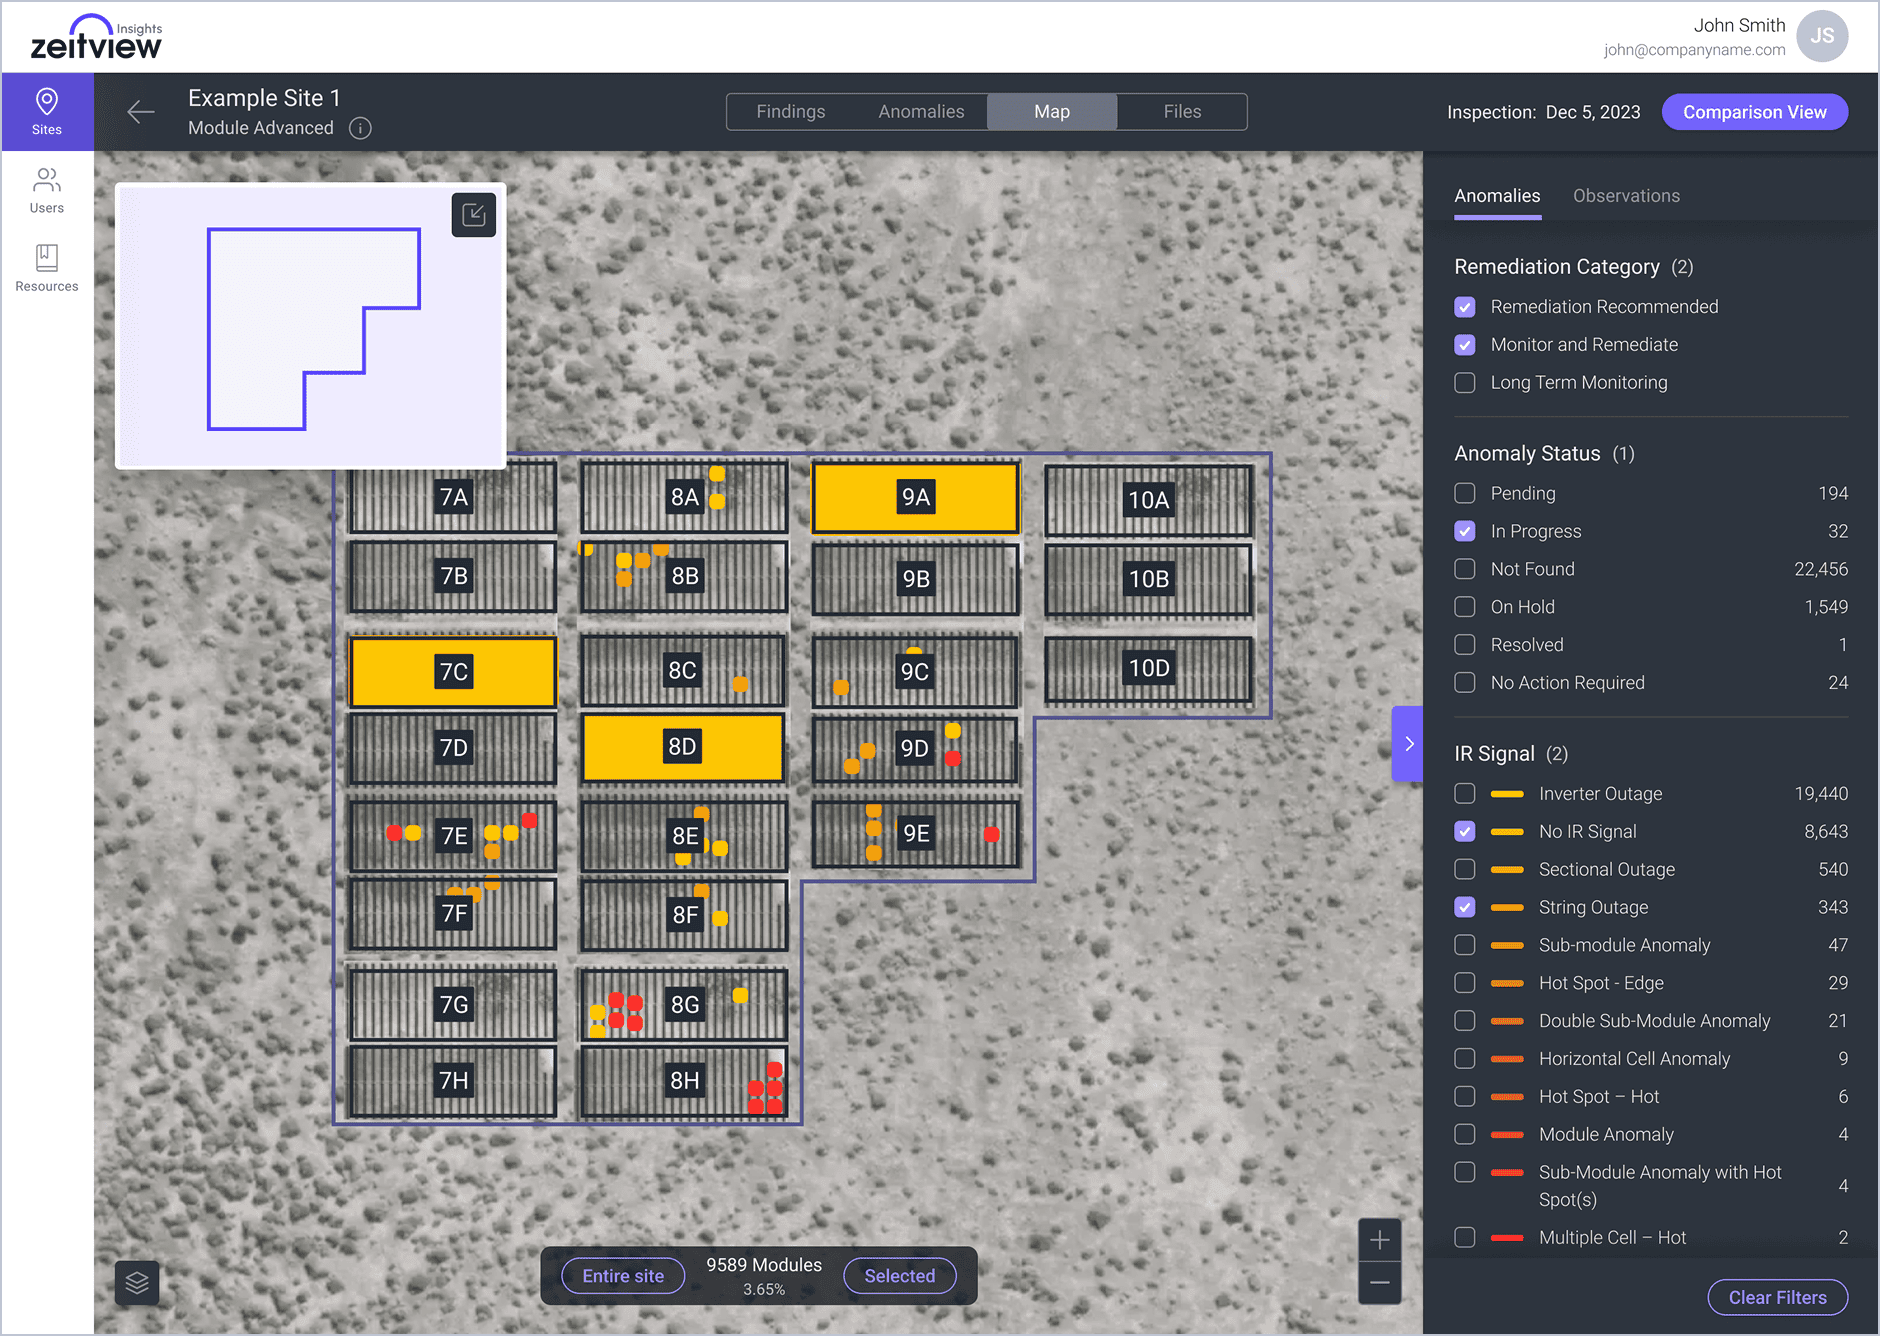Viewport: 1880px width, 1336px height.
Task: Select the red anomaly marker in block 9E
Action: (x=991, y=834)
